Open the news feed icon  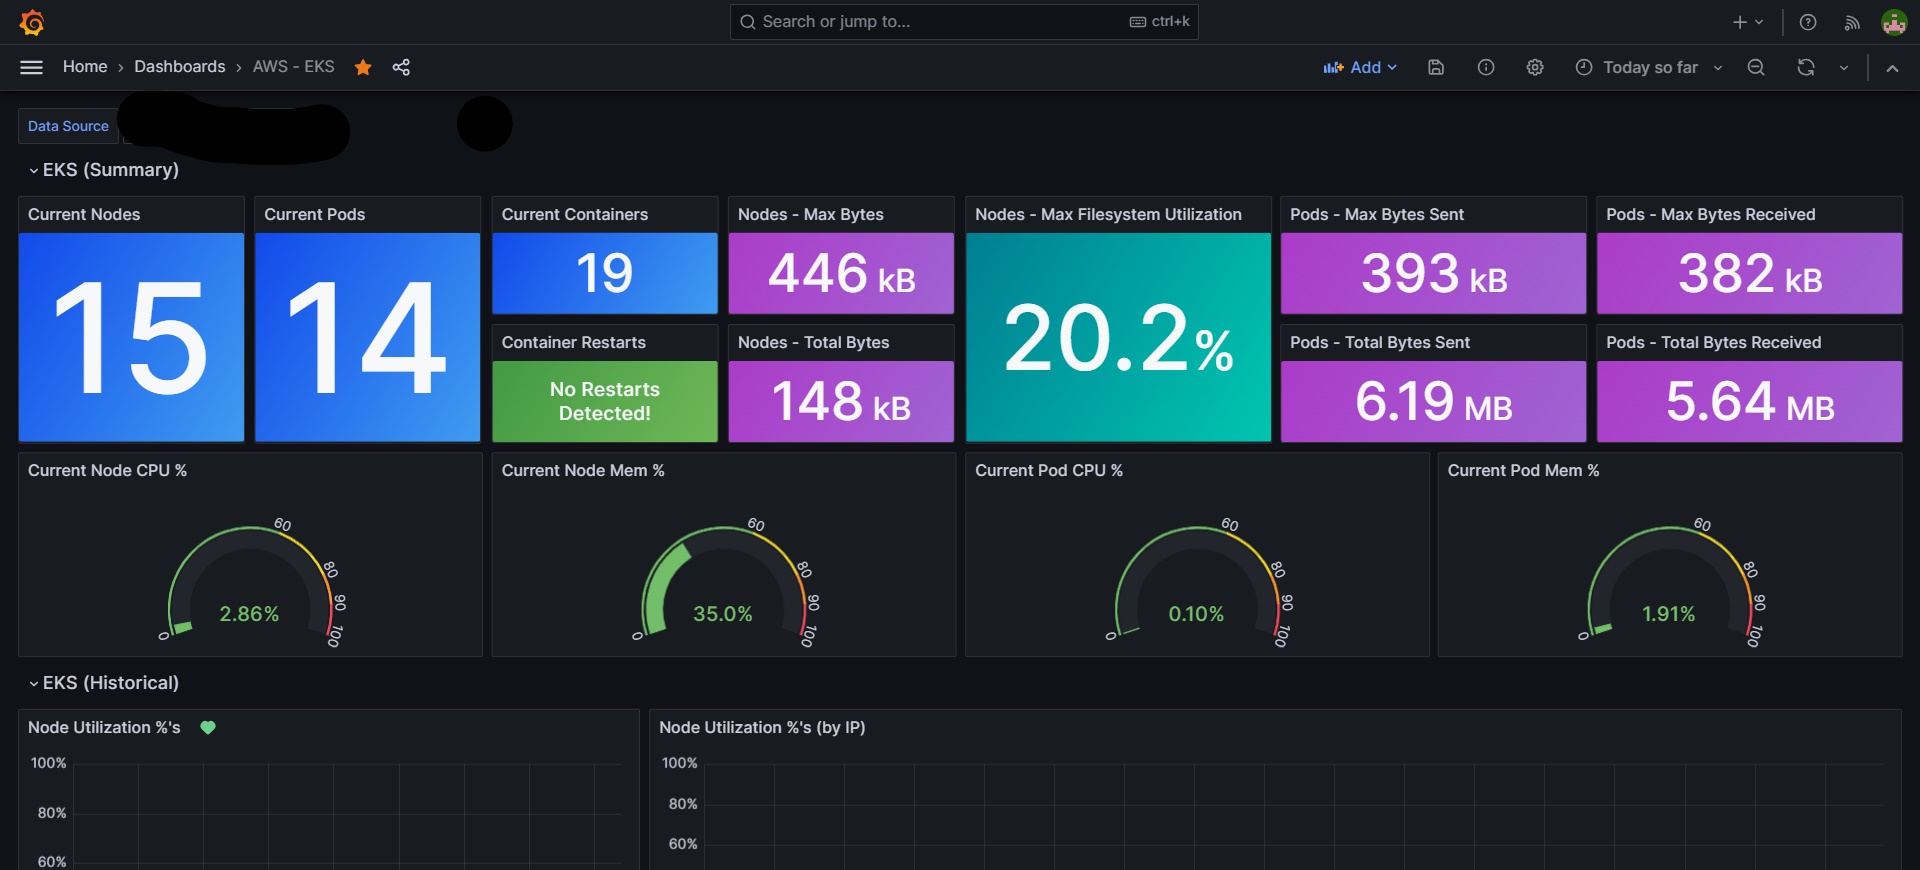pos(1852,22)
